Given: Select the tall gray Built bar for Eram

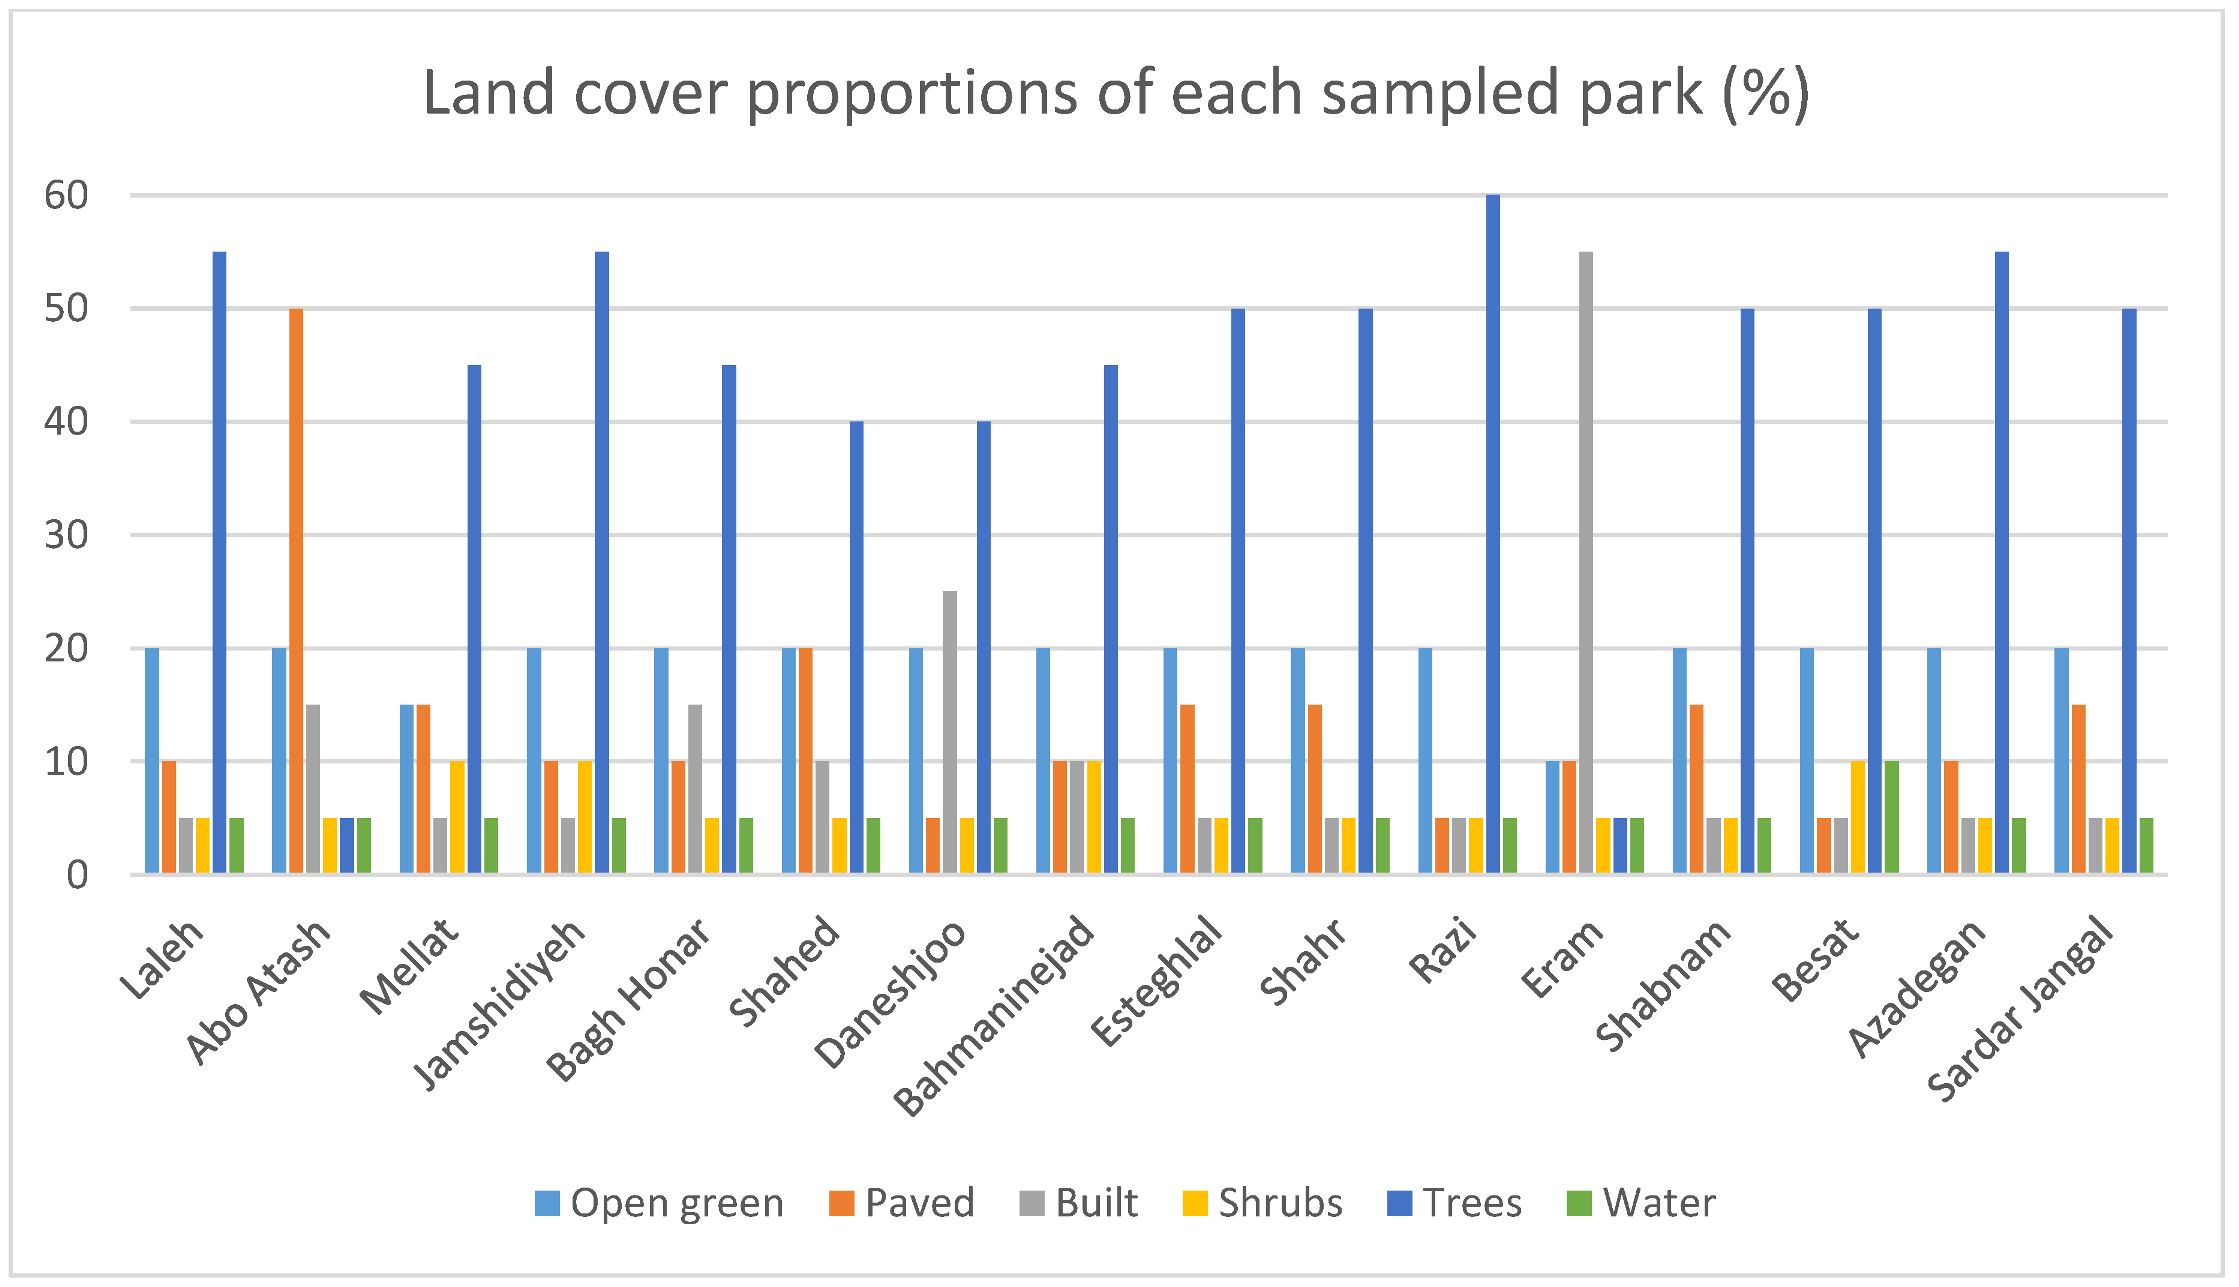Looking at the screenshot, I should (1586, 563).
